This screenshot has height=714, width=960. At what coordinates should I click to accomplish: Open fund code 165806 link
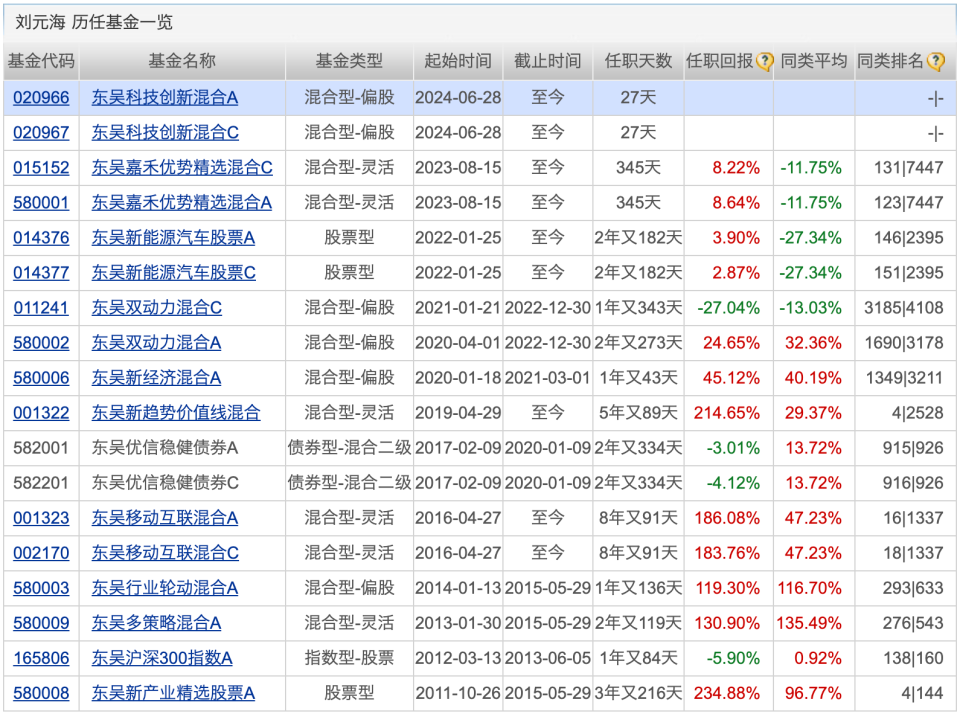(41, 658)
